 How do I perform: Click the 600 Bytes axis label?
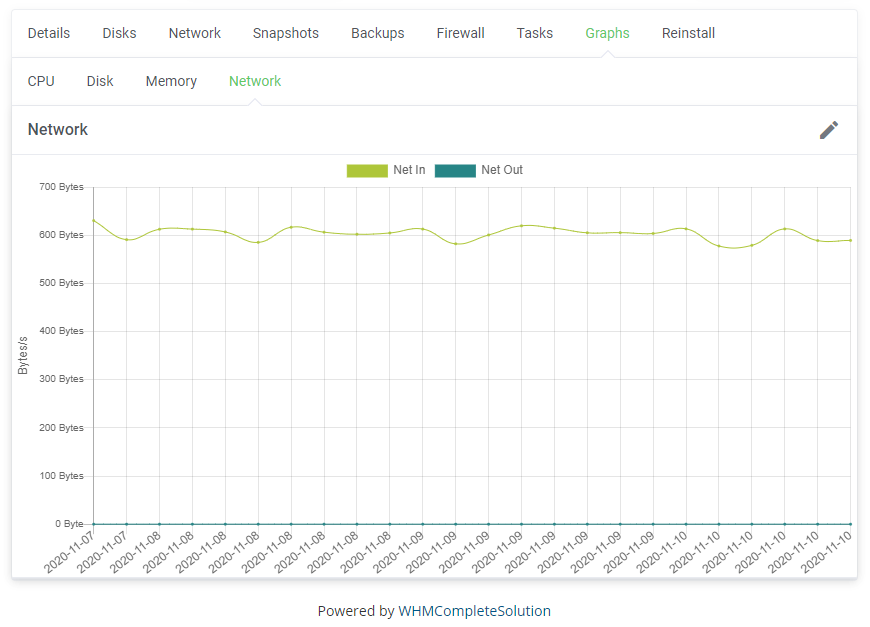click(x=61, y=235)
